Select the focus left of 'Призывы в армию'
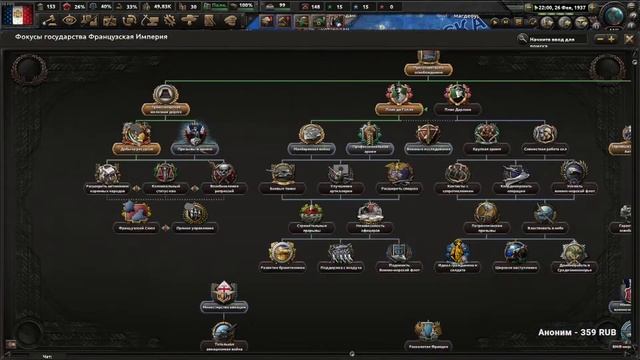The image size is (640, 360). point(136,138)
